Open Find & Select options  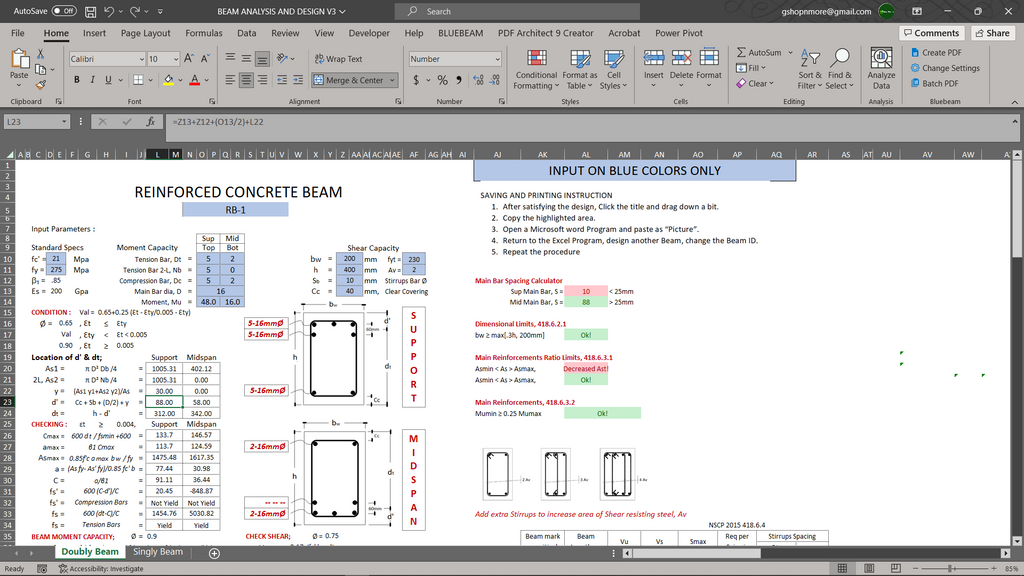[840, 69]
